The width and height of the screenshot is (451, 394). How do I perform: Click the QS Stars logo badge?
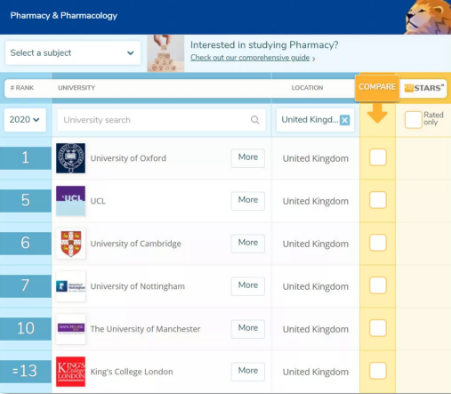click(424, 88)
